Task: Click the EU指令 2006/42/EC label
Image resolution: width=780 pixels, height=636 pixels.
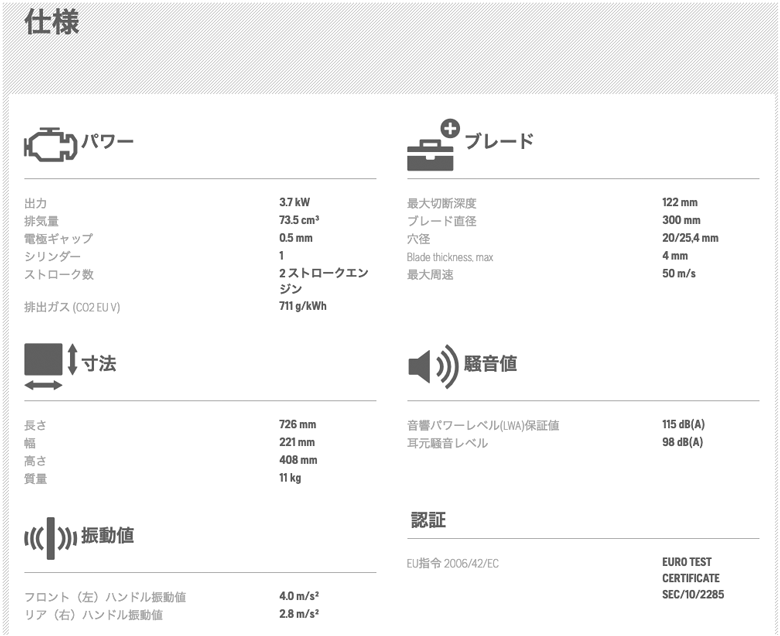Action: [453, 563]
